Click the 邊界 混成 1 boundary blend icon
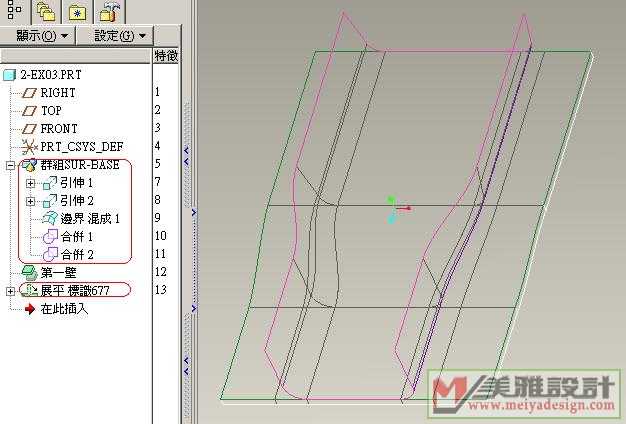 50,218
